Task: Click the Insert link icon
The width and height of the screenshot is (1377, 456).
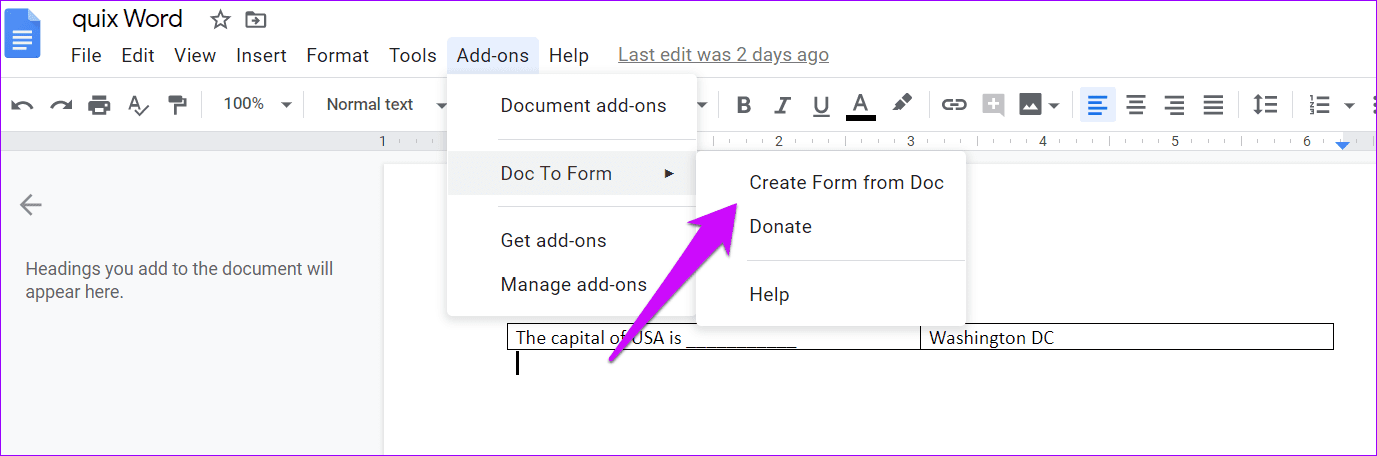Action: click(954, 105)
